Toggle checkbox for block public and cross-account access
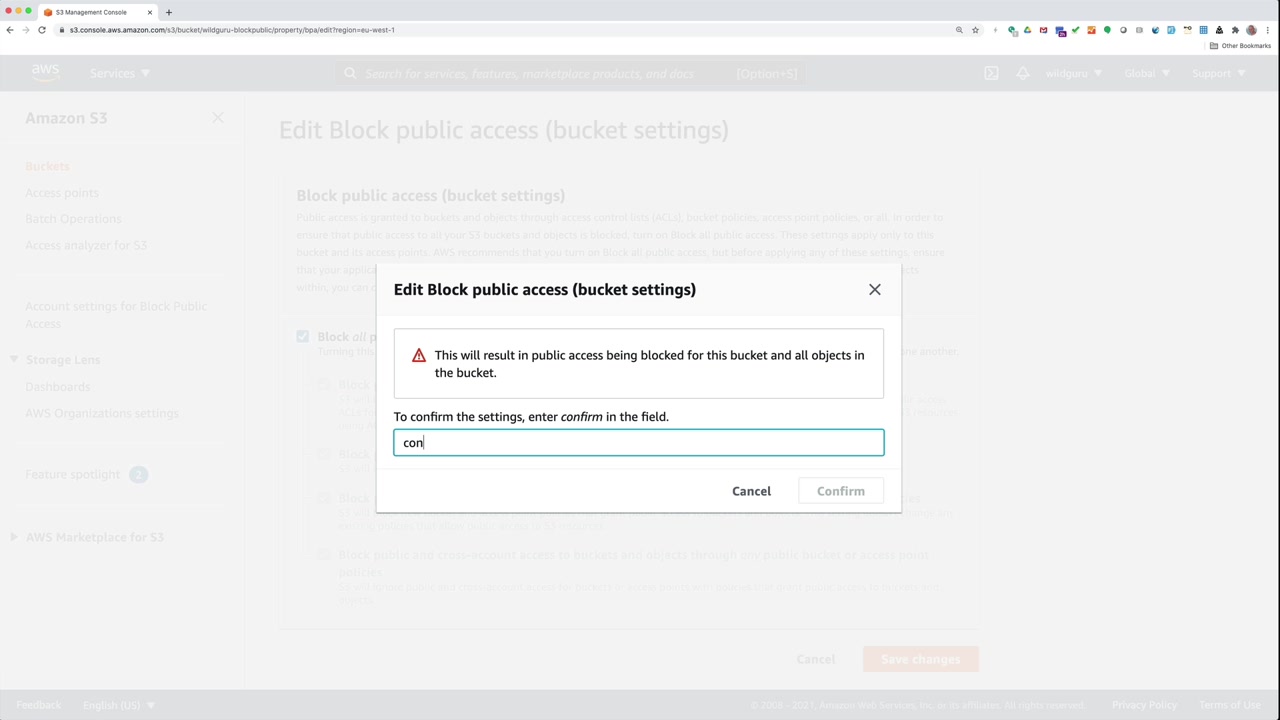This screenshot has height=720, width=1280. [324, 555]
